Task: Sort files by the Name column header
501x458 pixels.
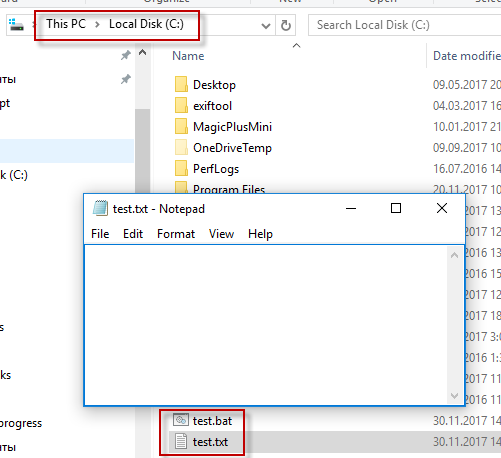Action: pos(188,56)
